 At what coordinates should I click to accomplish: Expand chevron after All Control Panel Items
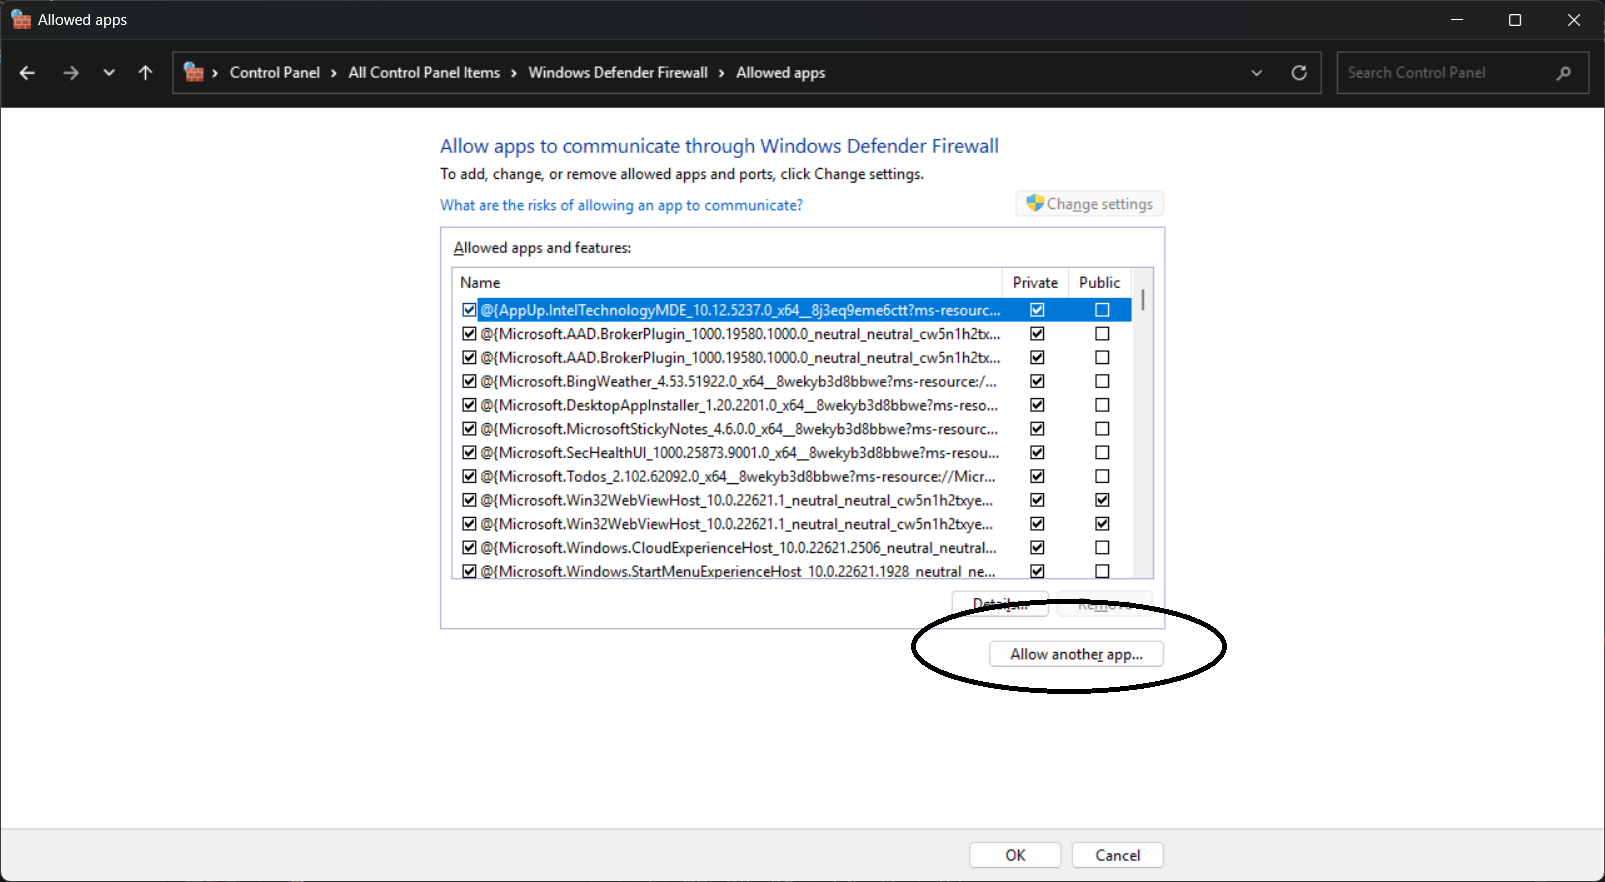pos(514,73)
